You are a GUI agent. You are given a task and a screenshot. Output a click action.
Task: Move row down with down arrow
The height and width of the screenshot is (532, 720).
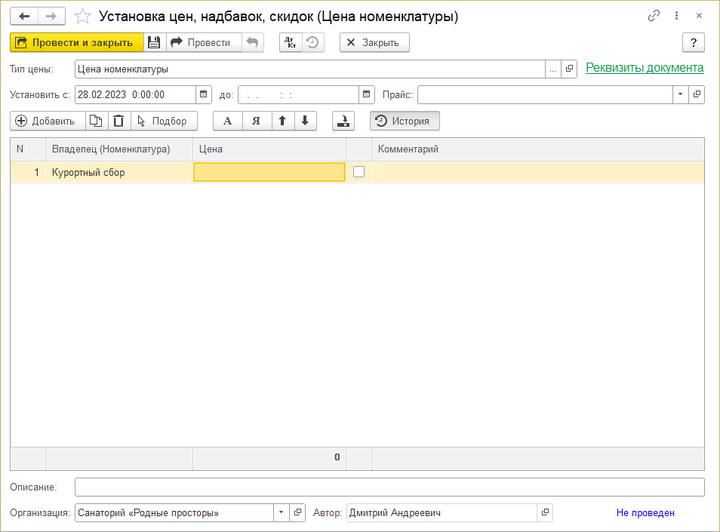305,121
